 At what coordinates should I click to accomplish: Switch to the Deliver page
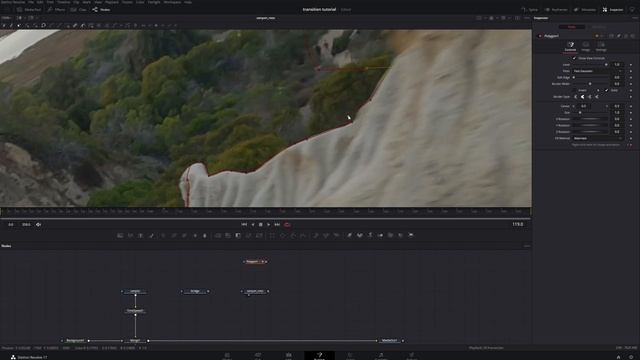point(411,356)
